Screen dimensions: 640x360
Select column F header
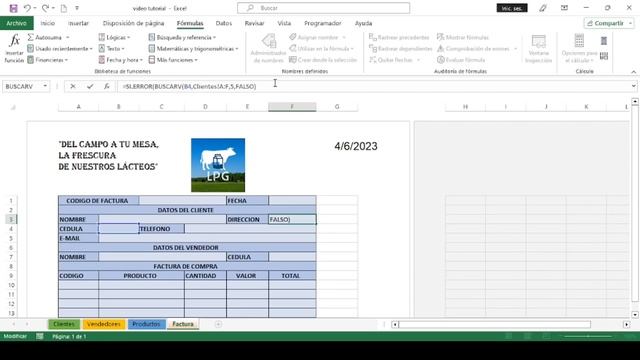(292, 107)
